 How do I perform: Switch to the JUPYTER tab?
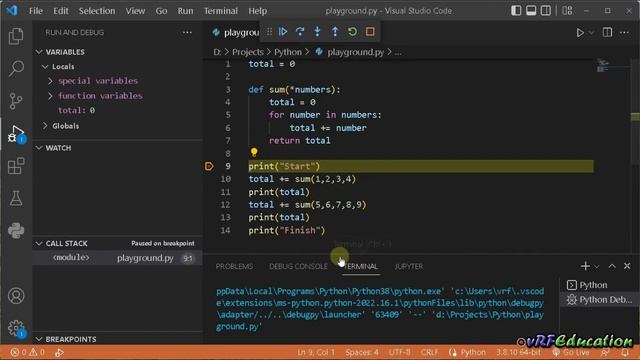click(x=409, y=266)
